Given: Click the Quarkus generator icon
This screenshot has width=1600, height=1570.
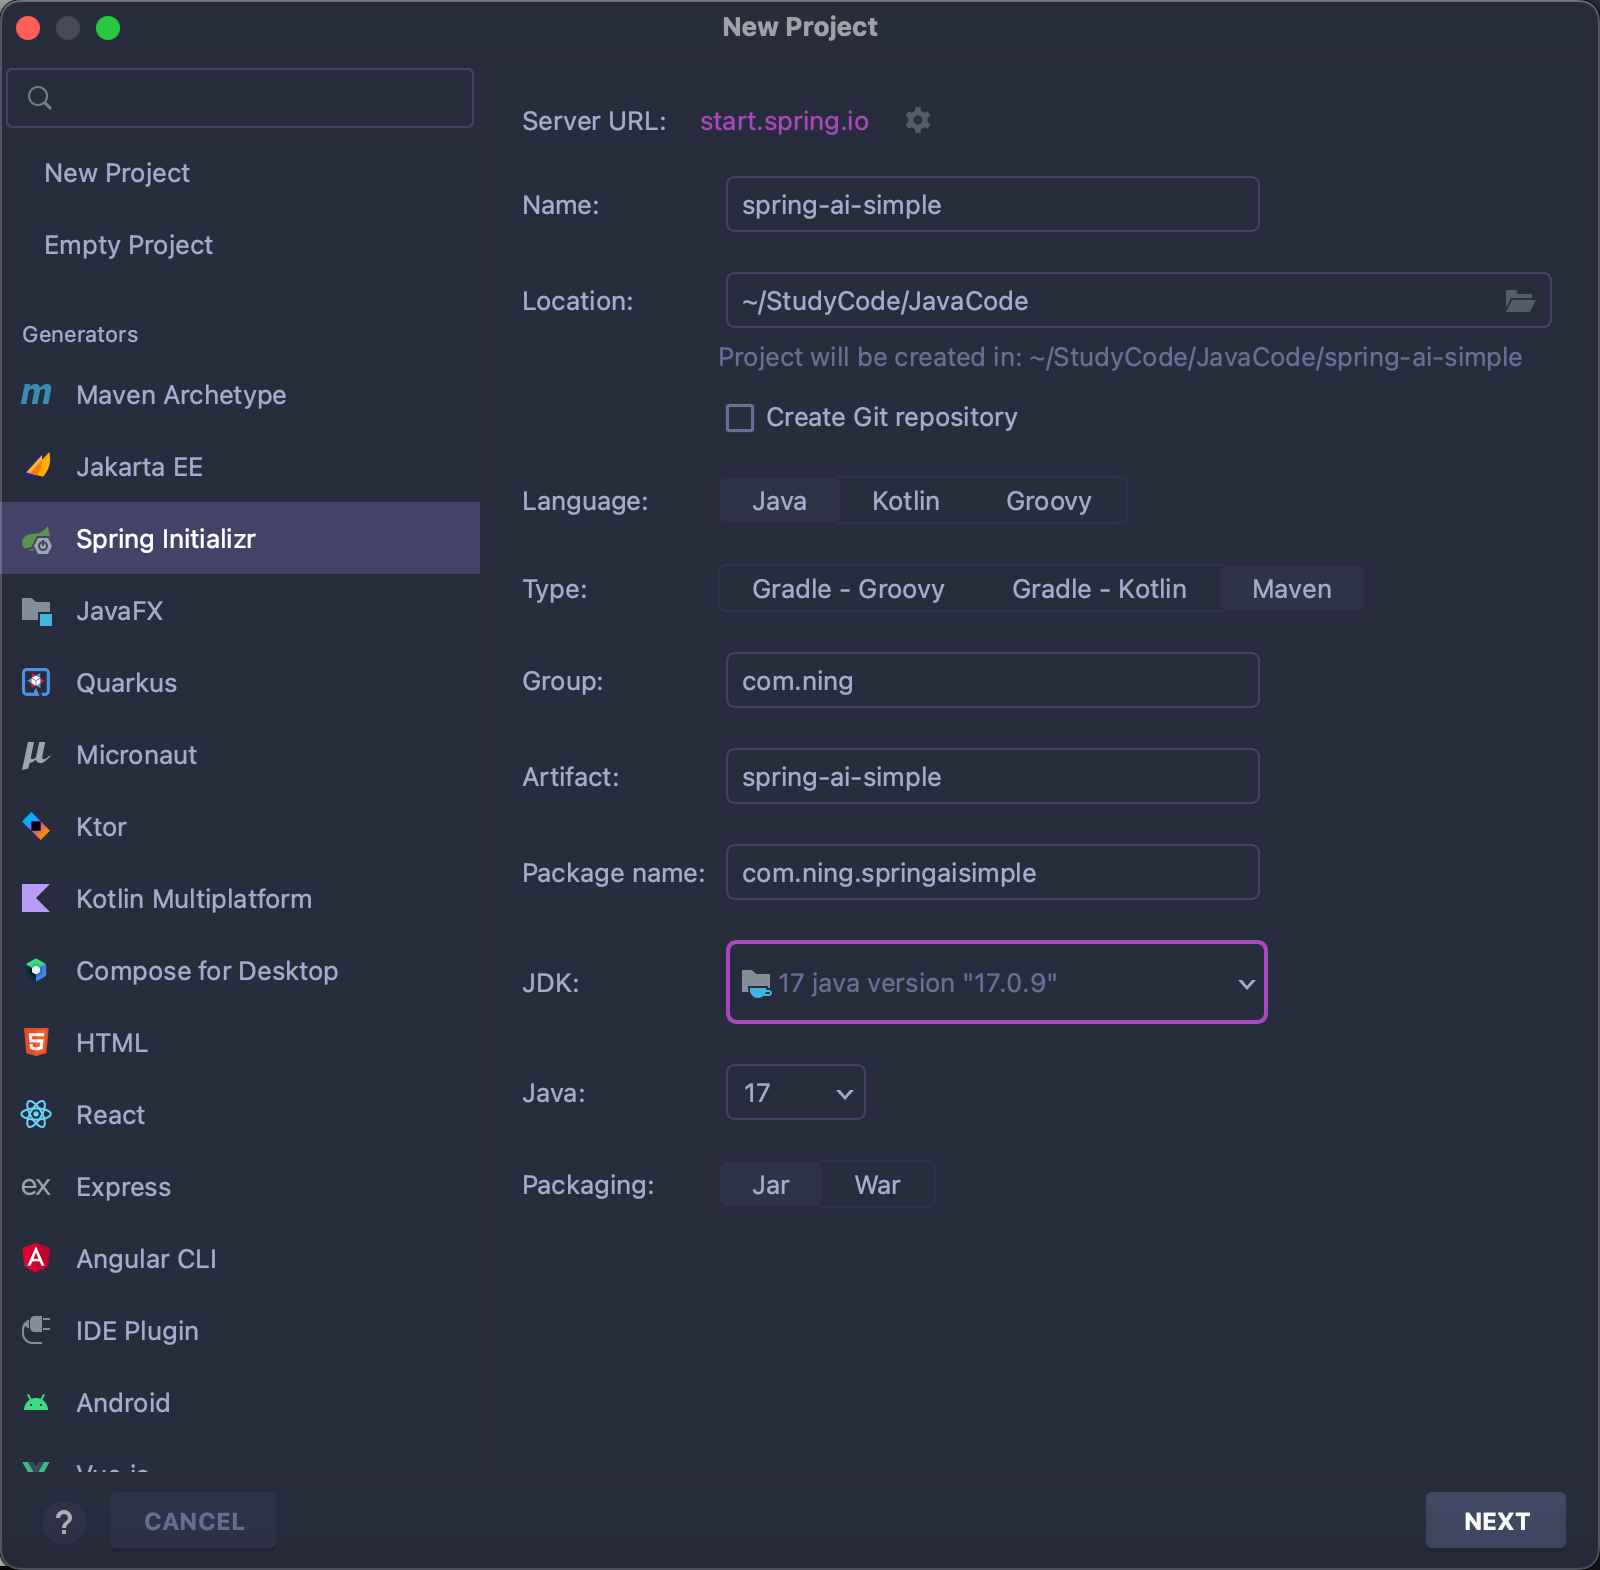Looking at the screenshot, I should click(36, 683).
